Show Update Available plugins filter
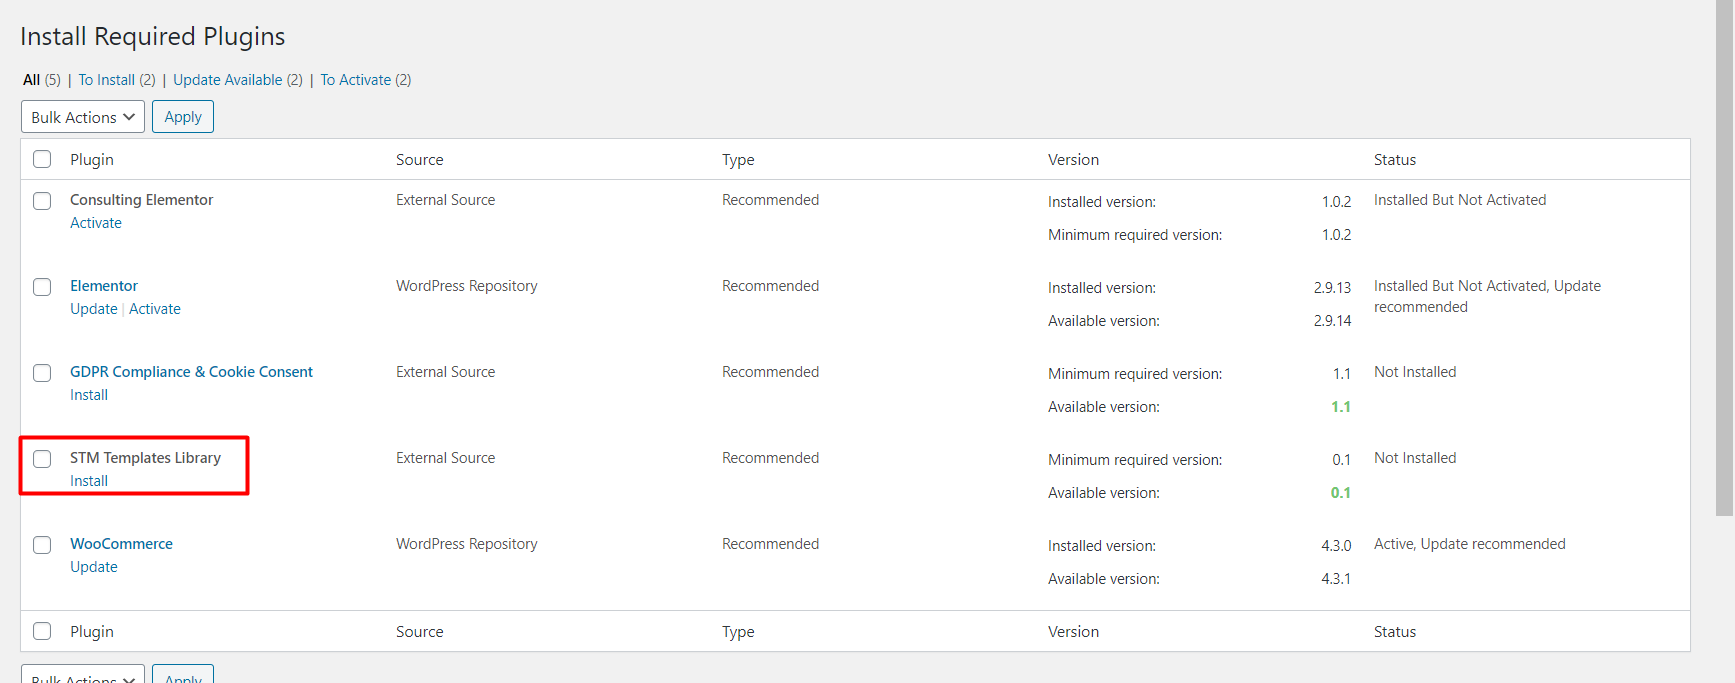 (227, 80)
